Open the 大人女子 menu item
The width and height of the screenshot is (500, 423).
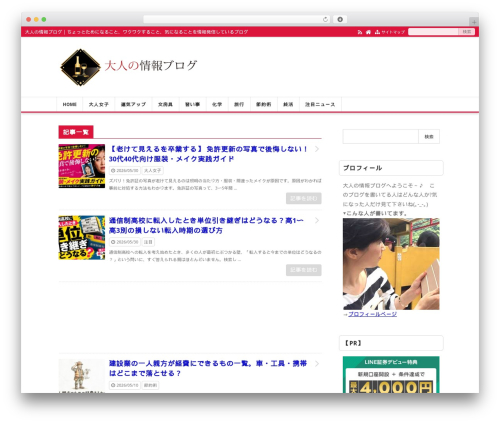coord(99,104)
